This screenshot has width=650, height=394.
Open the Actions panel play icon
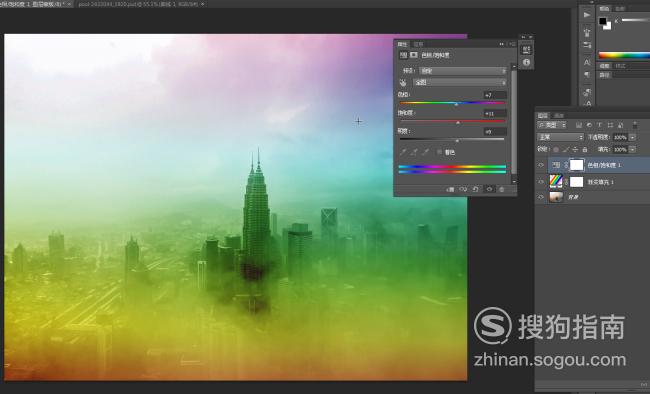587,15
